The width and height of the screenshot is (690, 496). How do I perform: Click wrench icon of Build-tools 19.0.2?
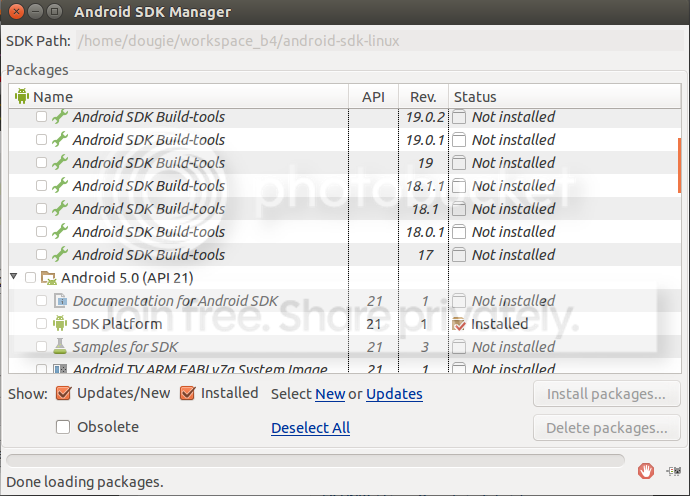point(60,117)
